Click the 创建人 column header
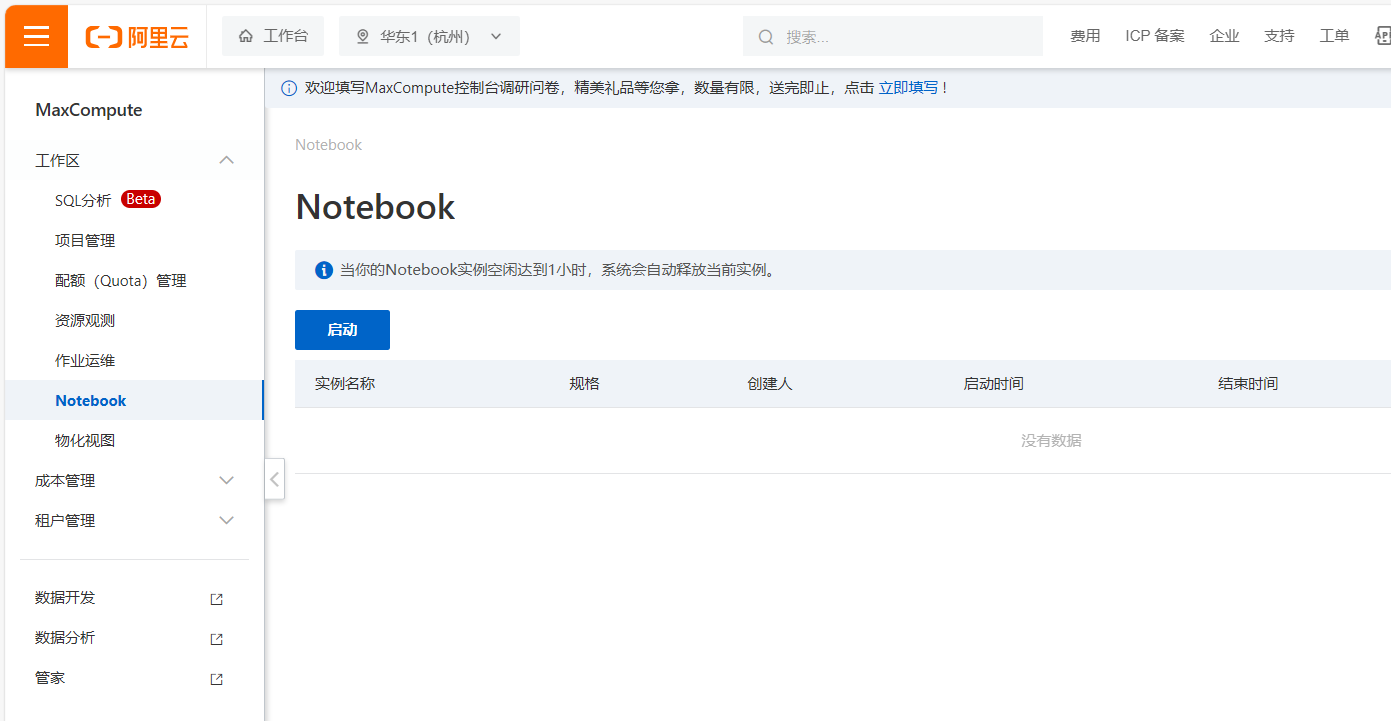1391x721 pixels. pos(770,384)
